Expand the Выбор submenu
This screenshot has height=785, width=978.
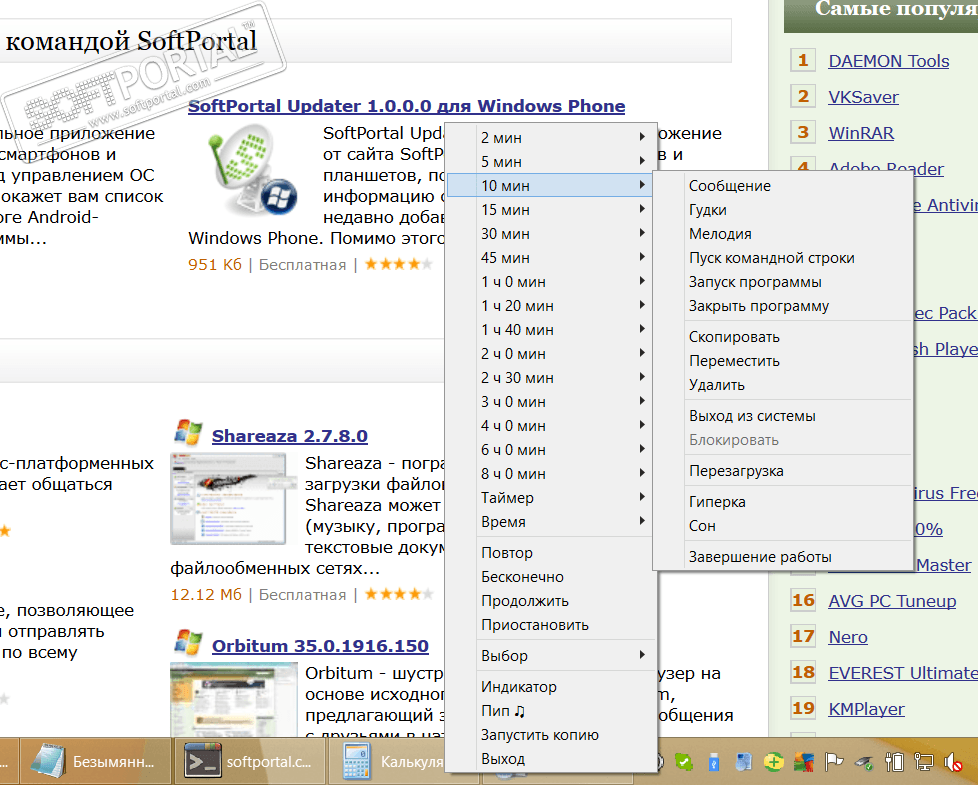[550, 656]
